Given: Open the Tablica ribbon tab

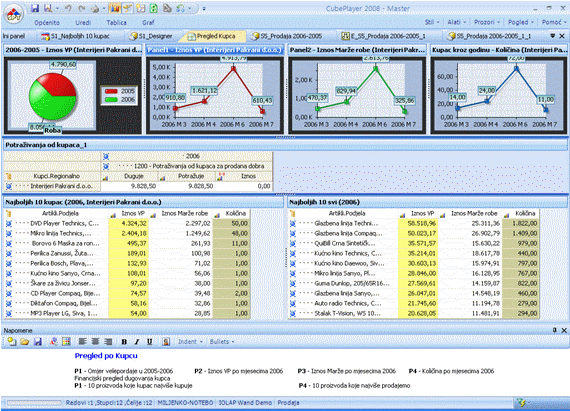Looking at the screenshot, I should 116,23.
